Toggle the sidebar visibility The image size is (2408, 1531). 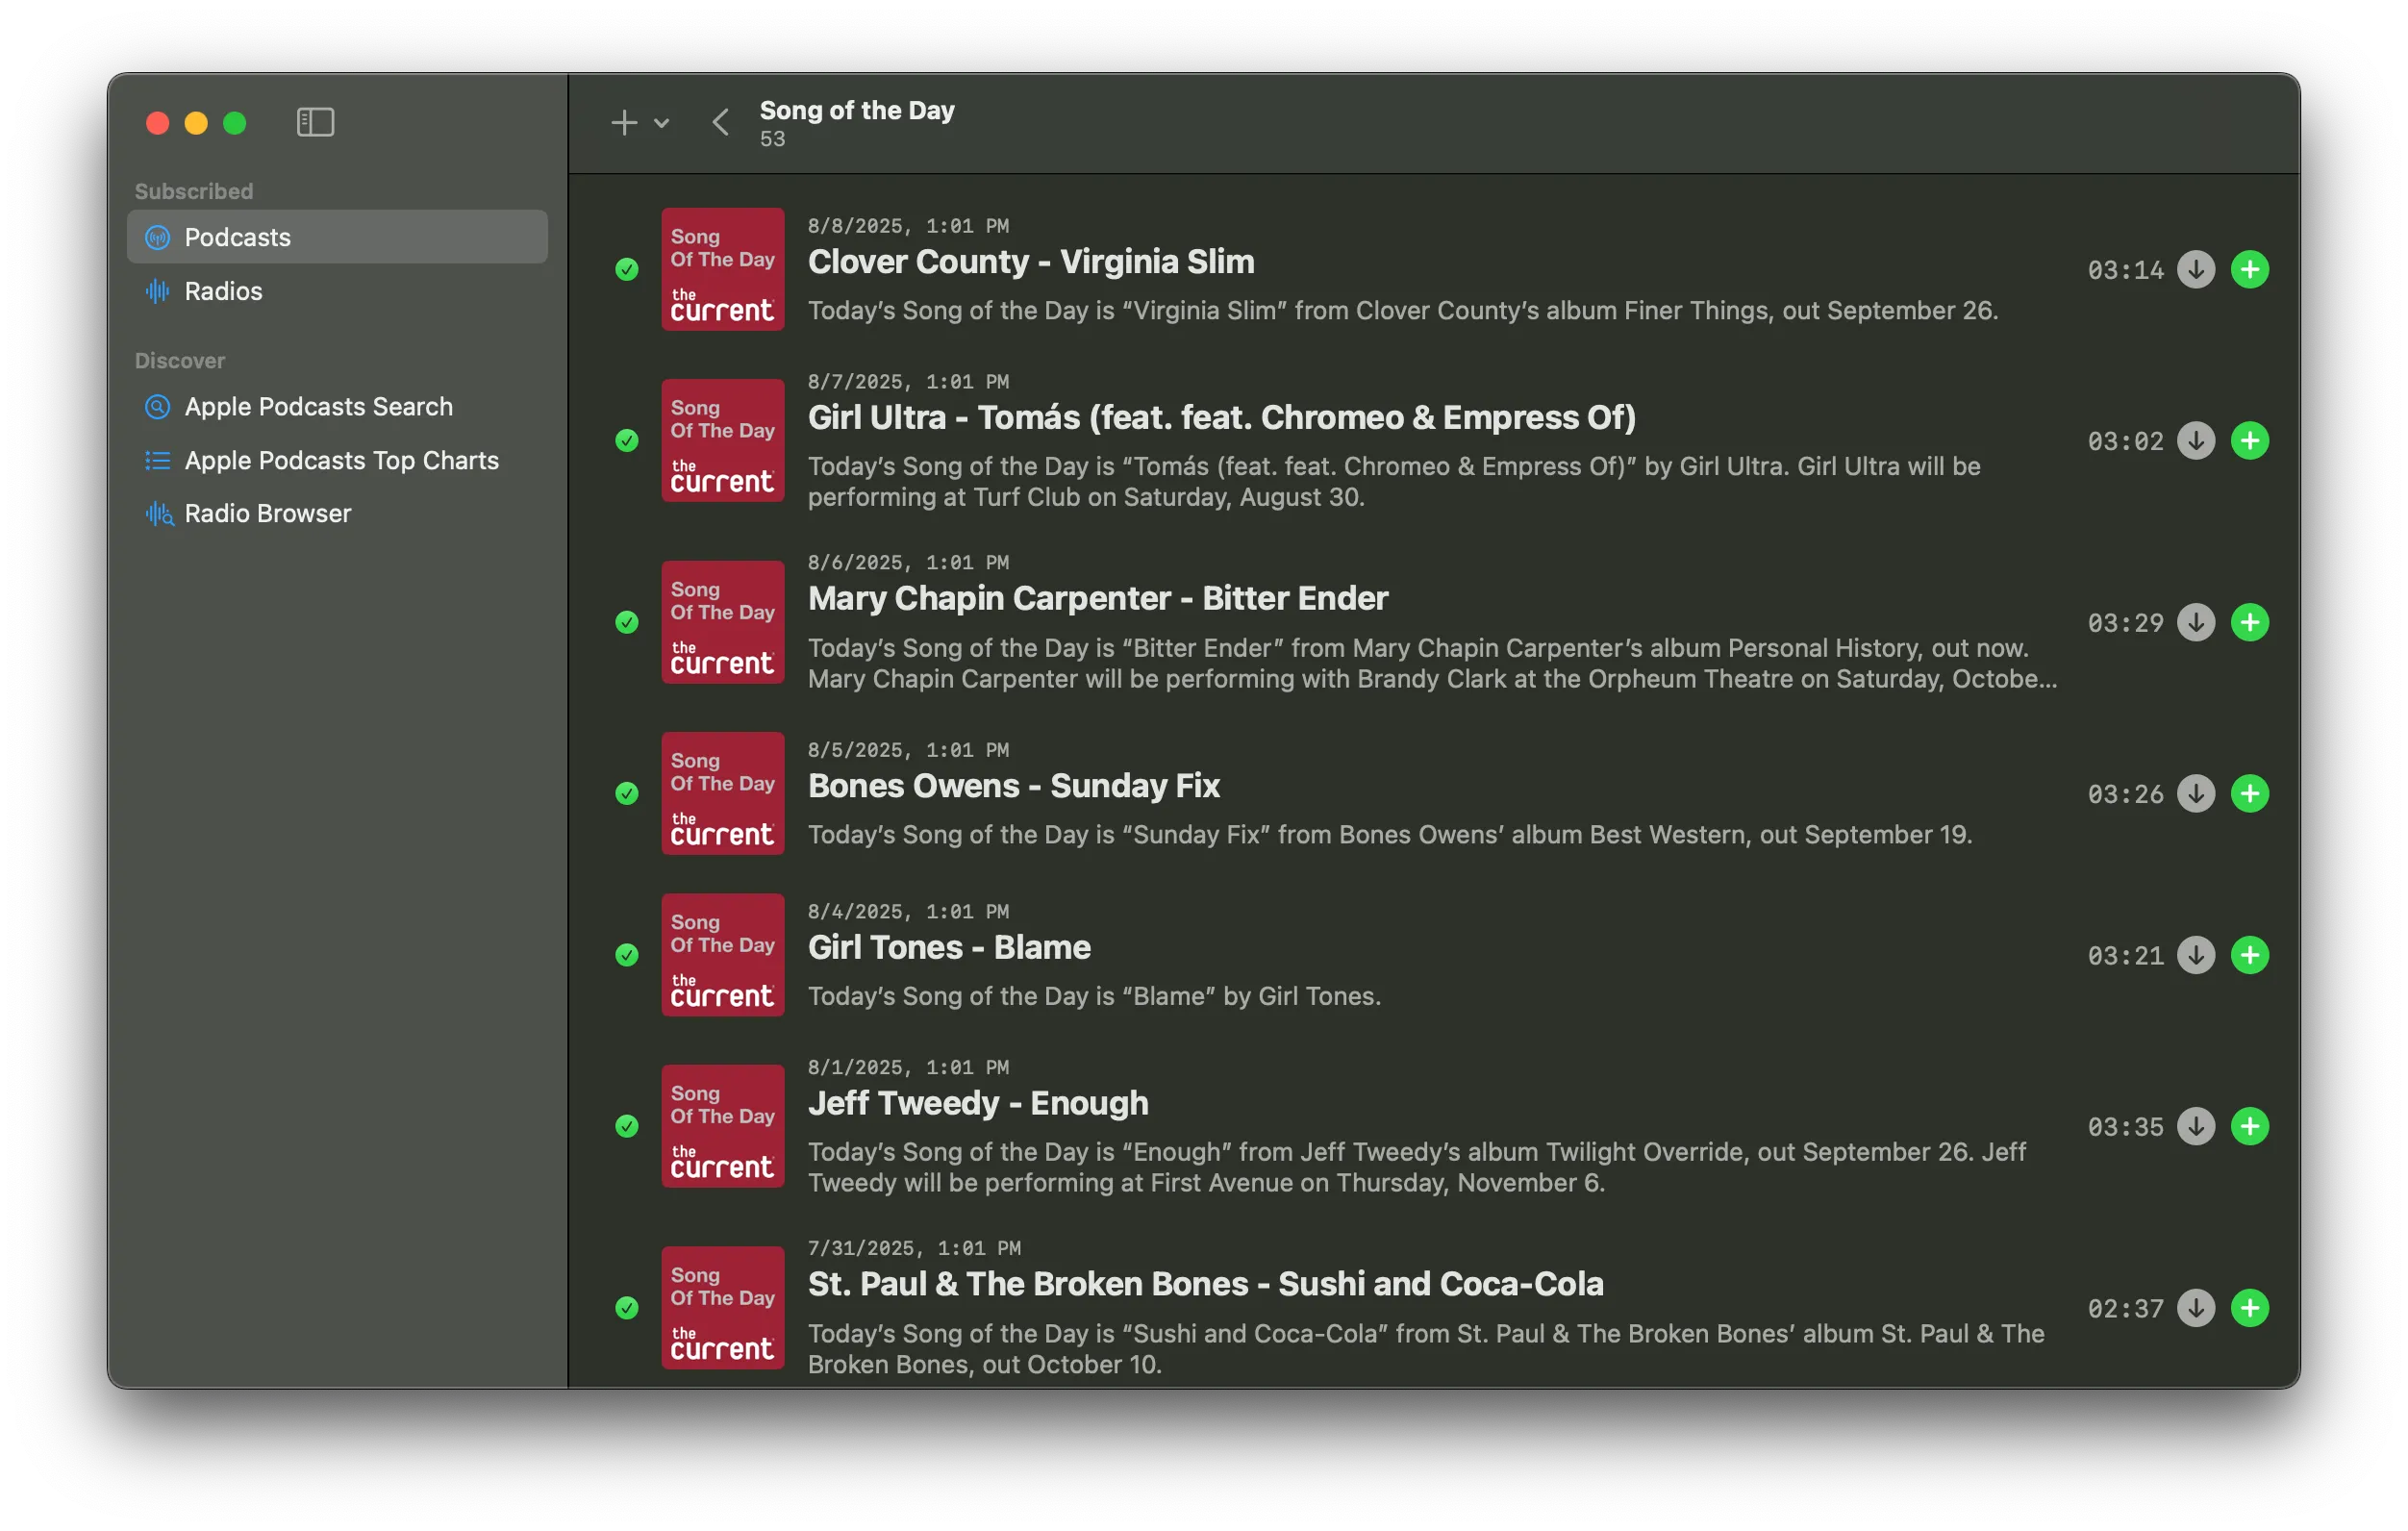[x=315, y=122]
